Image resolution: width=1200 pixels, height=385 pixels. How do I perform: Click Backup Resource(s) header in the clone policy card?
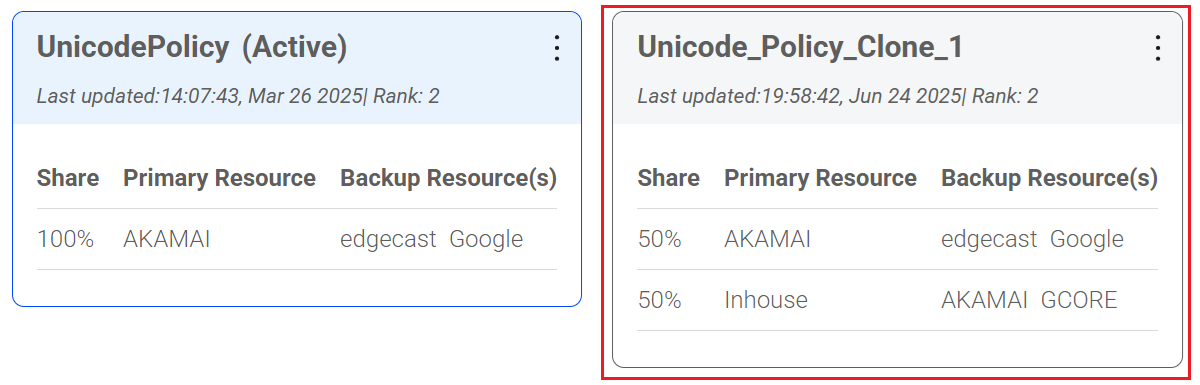(x=1049, y=178)
